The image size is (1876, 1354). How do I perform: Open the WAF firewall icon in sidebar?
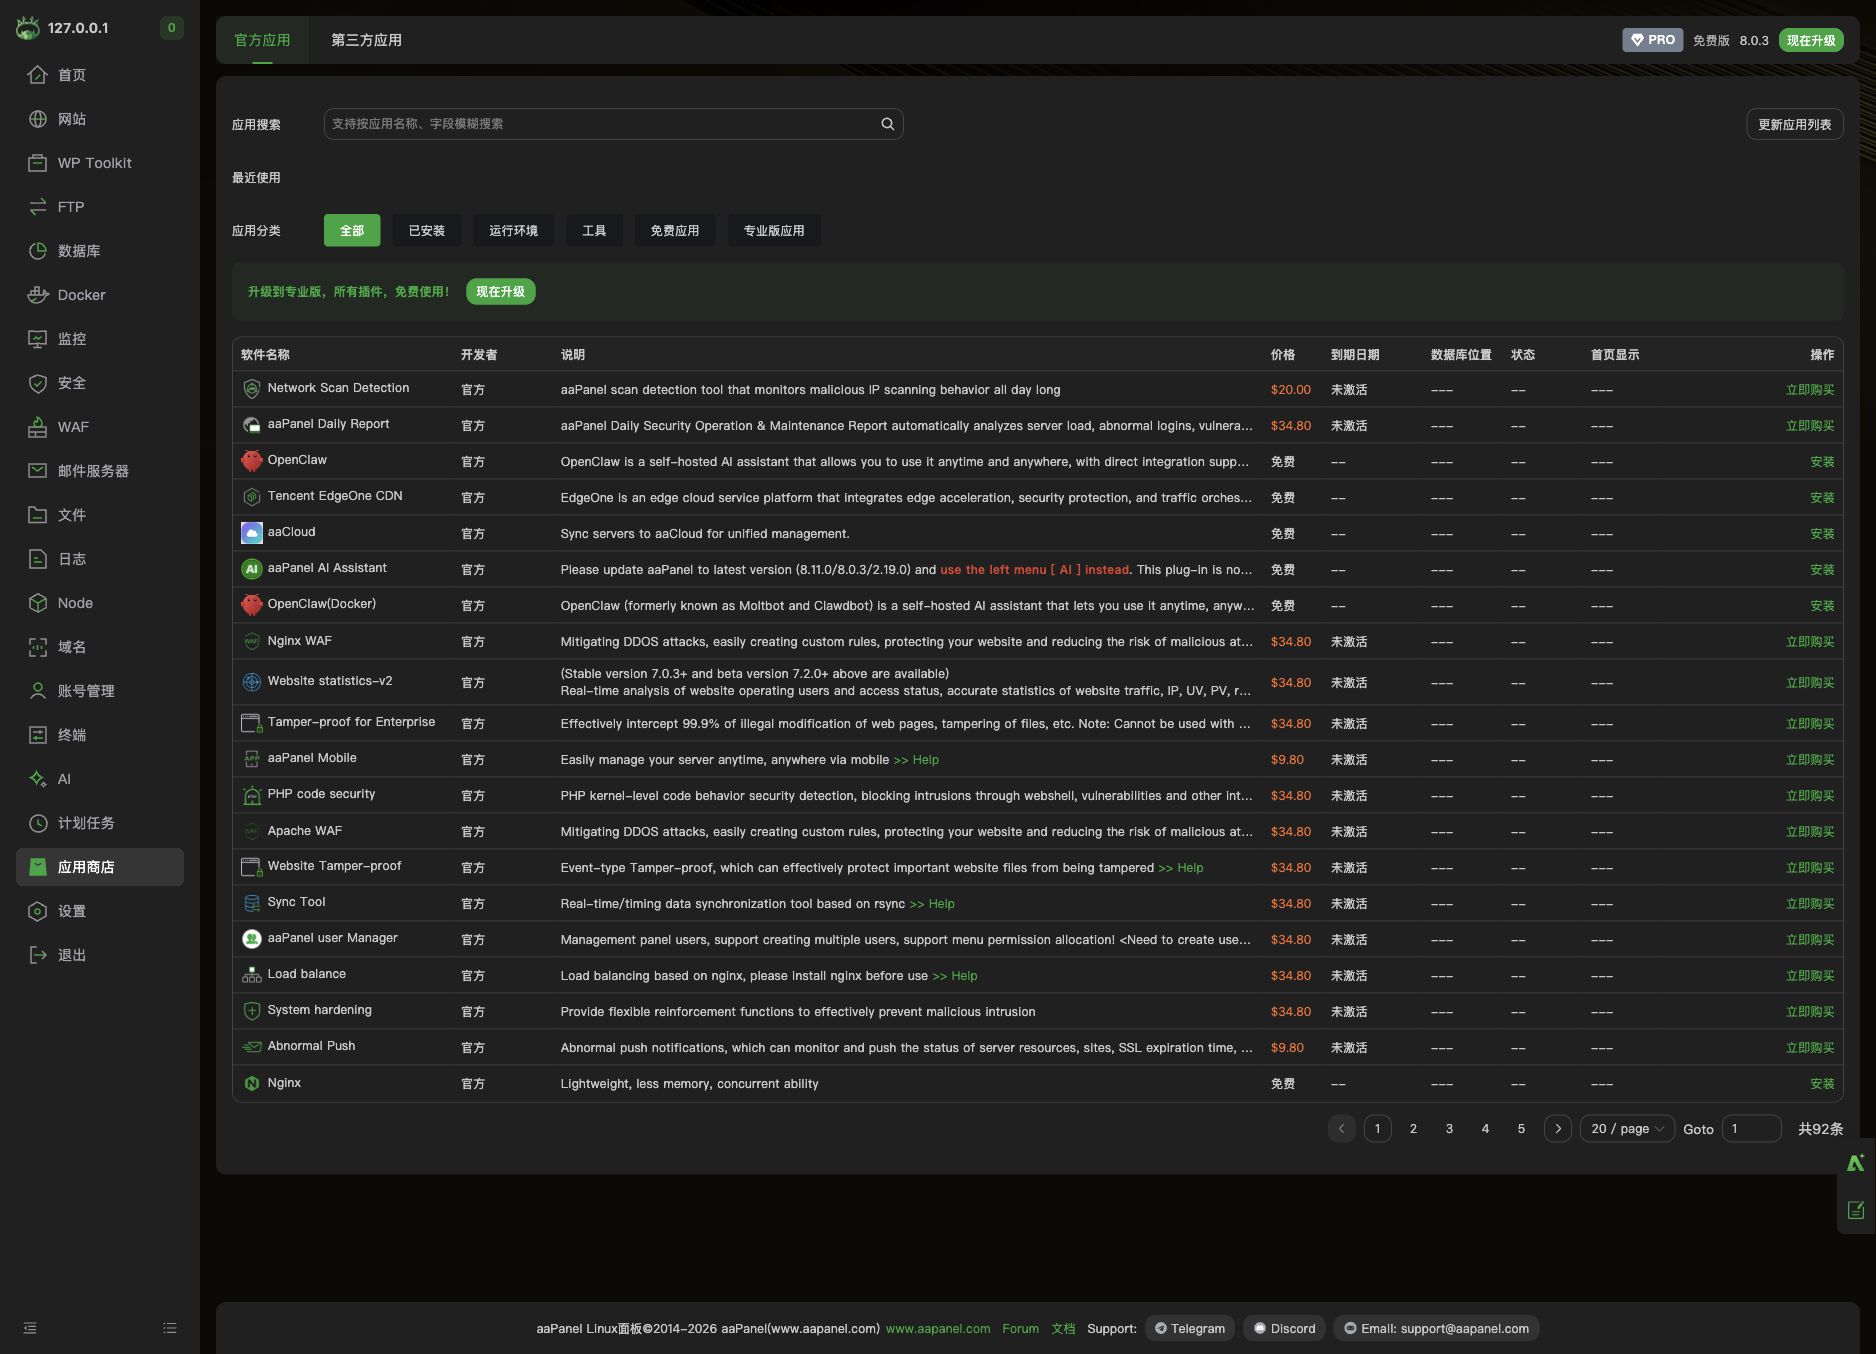(x=38, y=427)
